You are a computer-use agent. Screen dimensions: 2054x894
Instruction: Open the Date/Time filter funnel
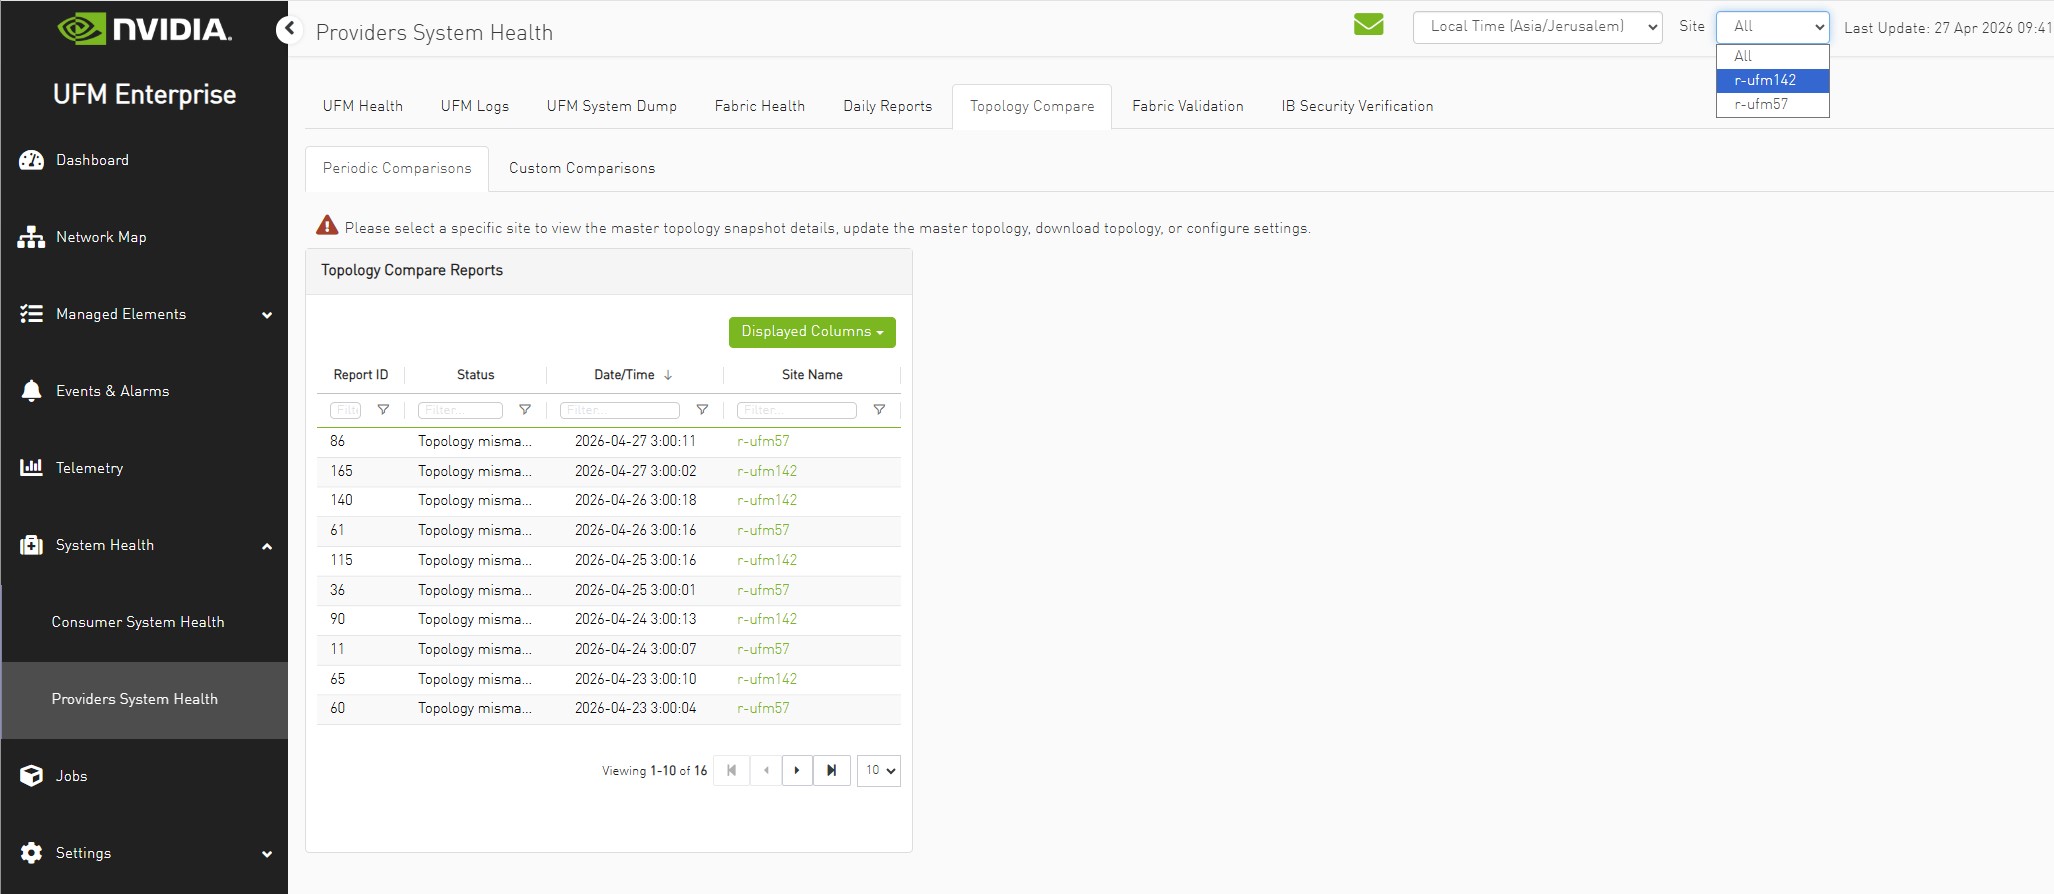[x=702, y=410]
